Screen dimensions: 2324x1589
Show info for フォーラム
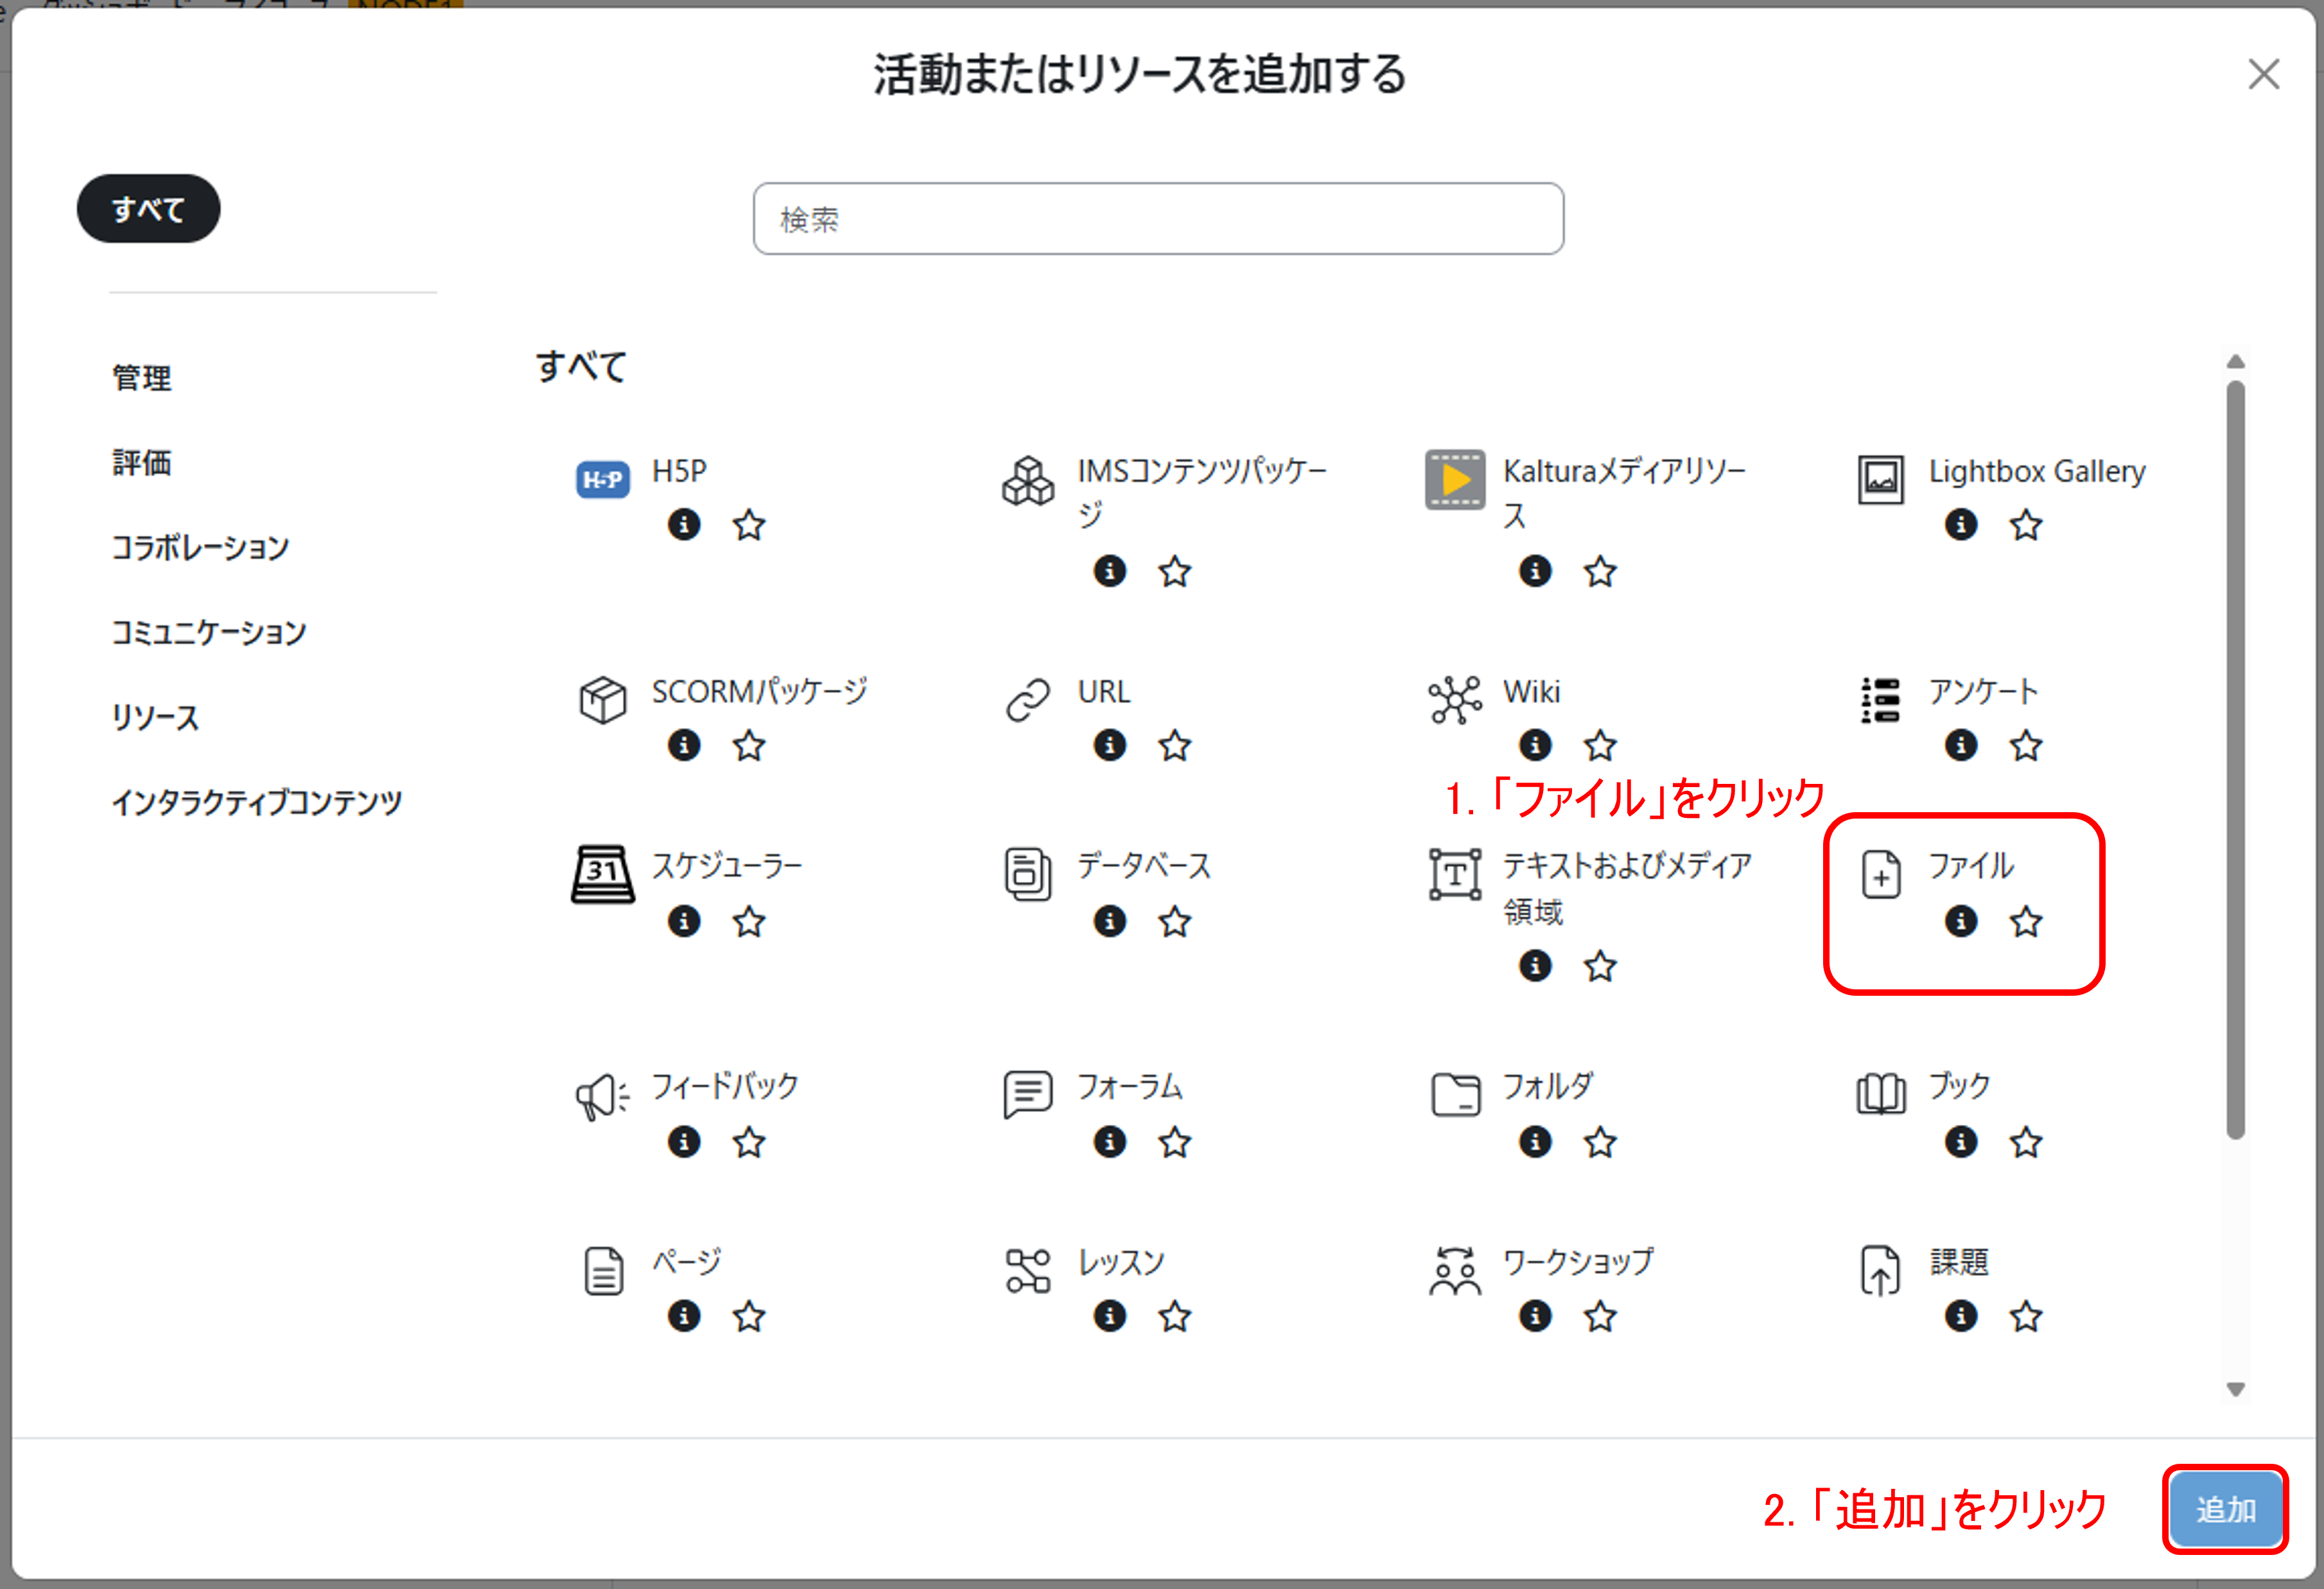point(1110,1142)
